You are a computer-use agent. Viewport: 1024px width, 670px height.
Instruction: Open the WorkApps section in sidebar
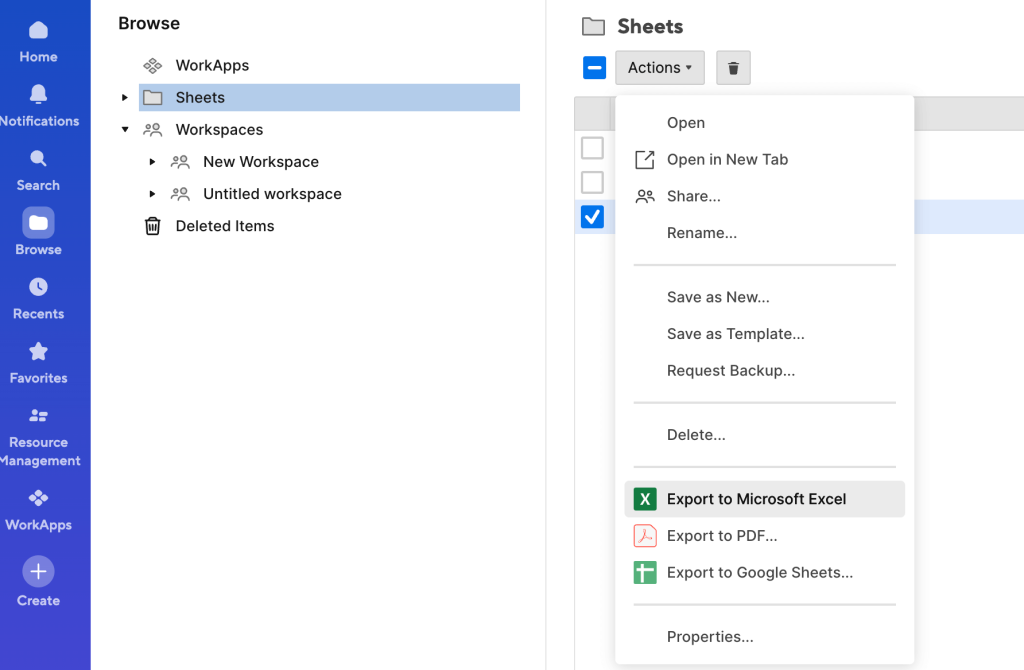coord(38,510)
